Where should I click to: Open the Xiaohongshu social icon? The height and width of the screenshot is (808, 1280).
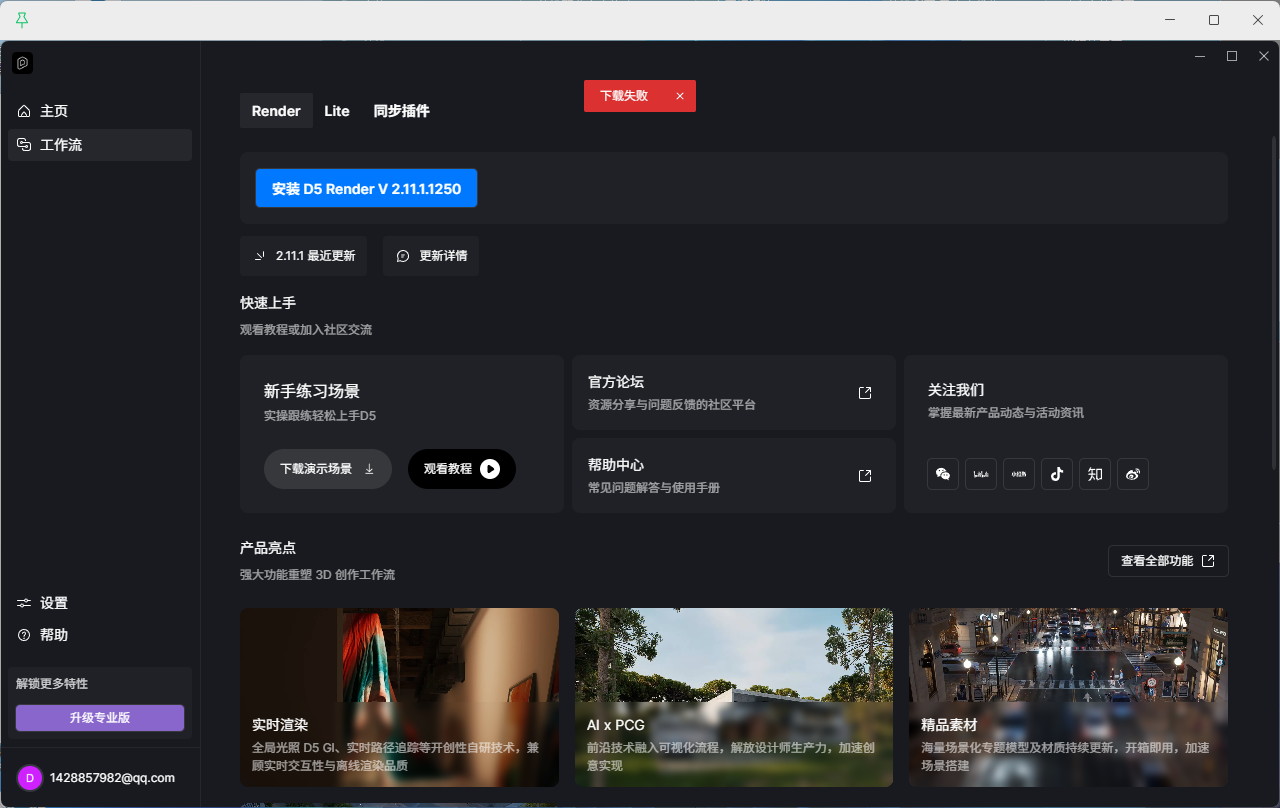click(x=1019, y=474)
